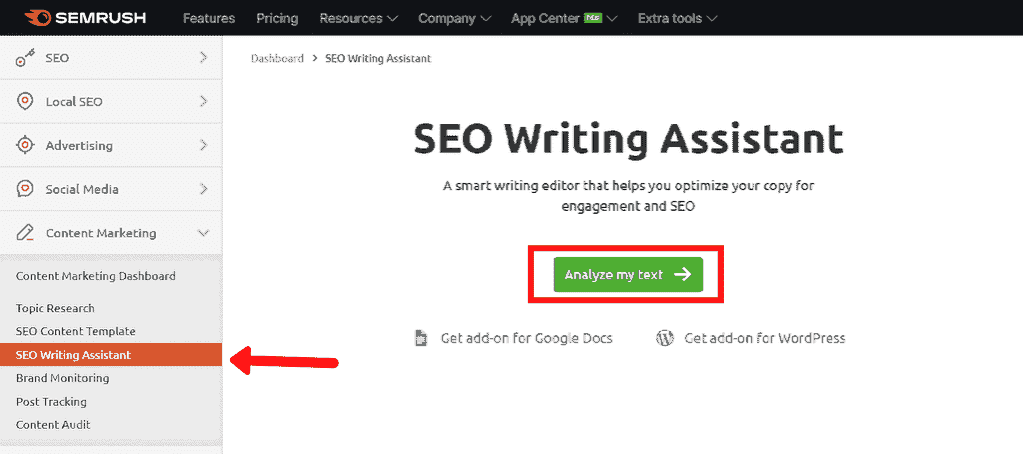Expand the Local SEO section chevron

pos(204,101)
